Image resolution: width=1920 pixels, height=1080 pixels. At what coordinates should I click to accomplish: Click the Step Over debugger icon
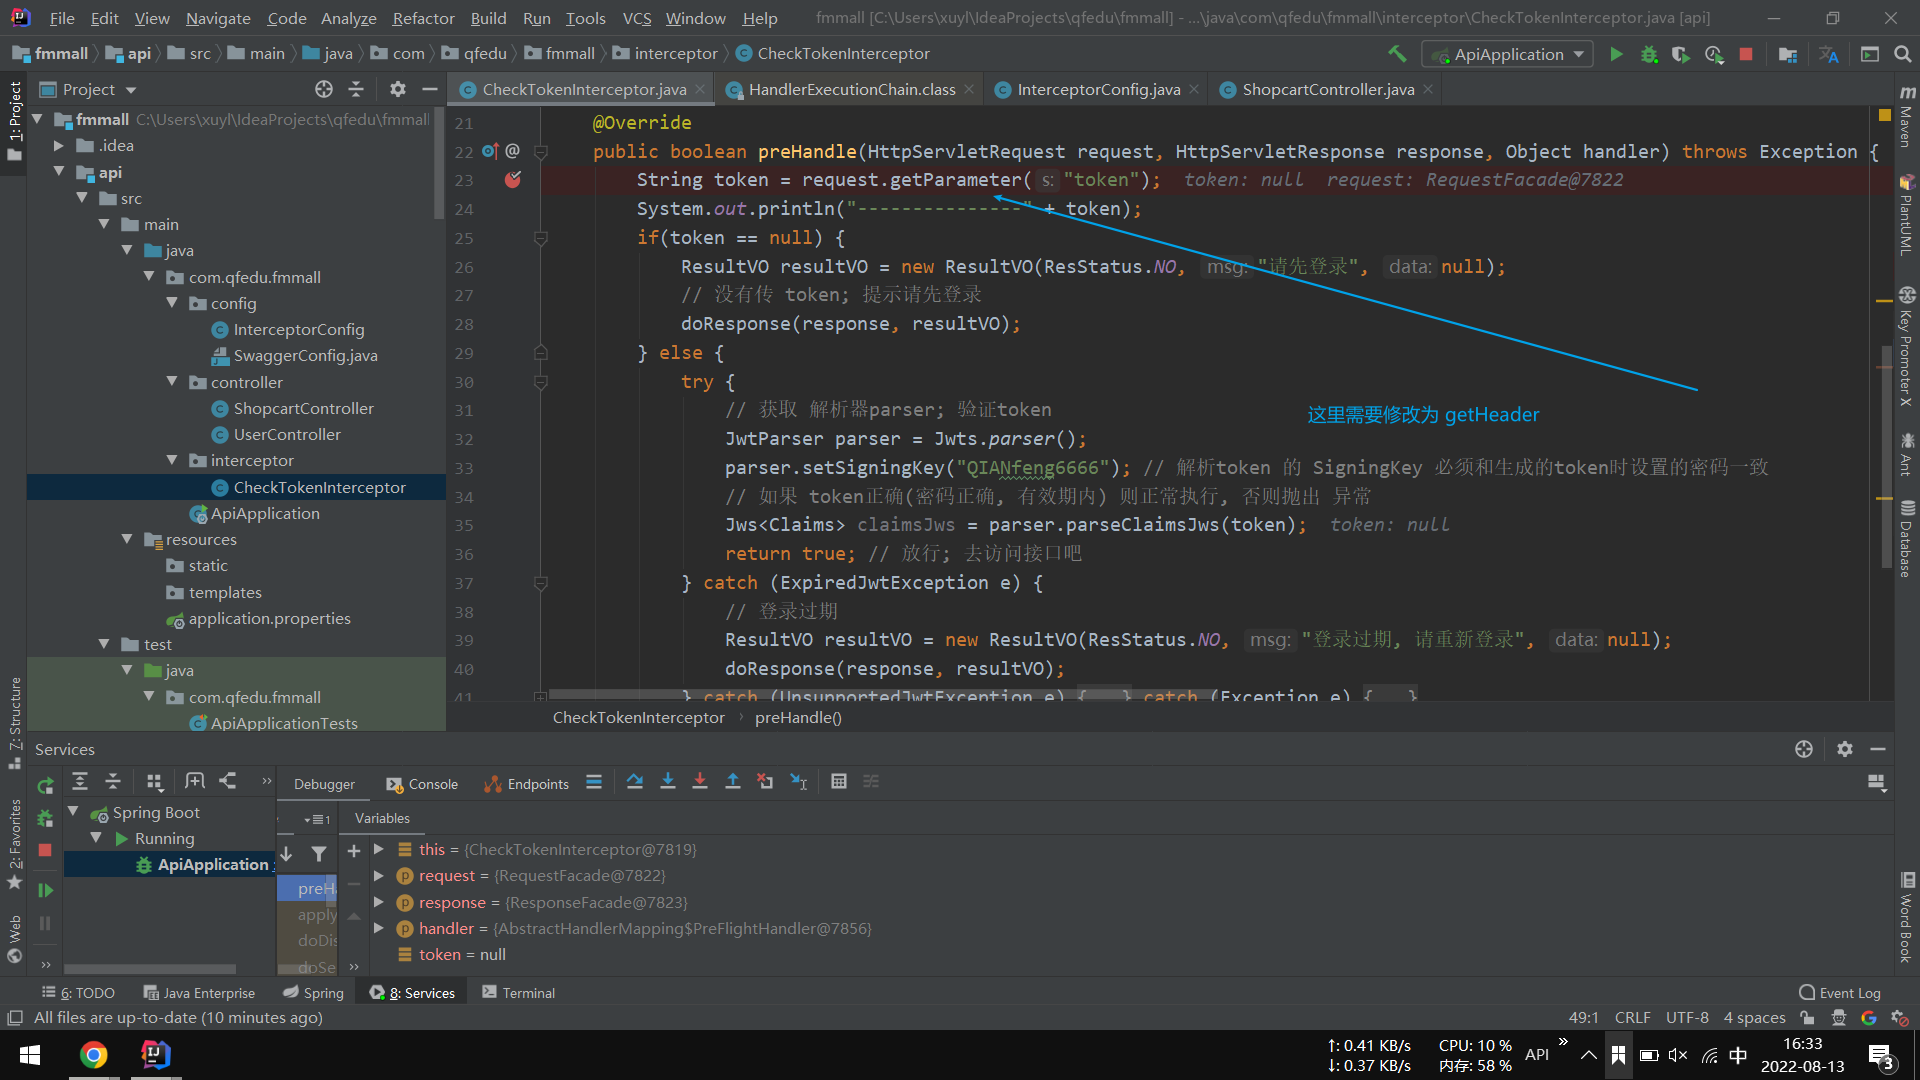(x=635, y=782)
